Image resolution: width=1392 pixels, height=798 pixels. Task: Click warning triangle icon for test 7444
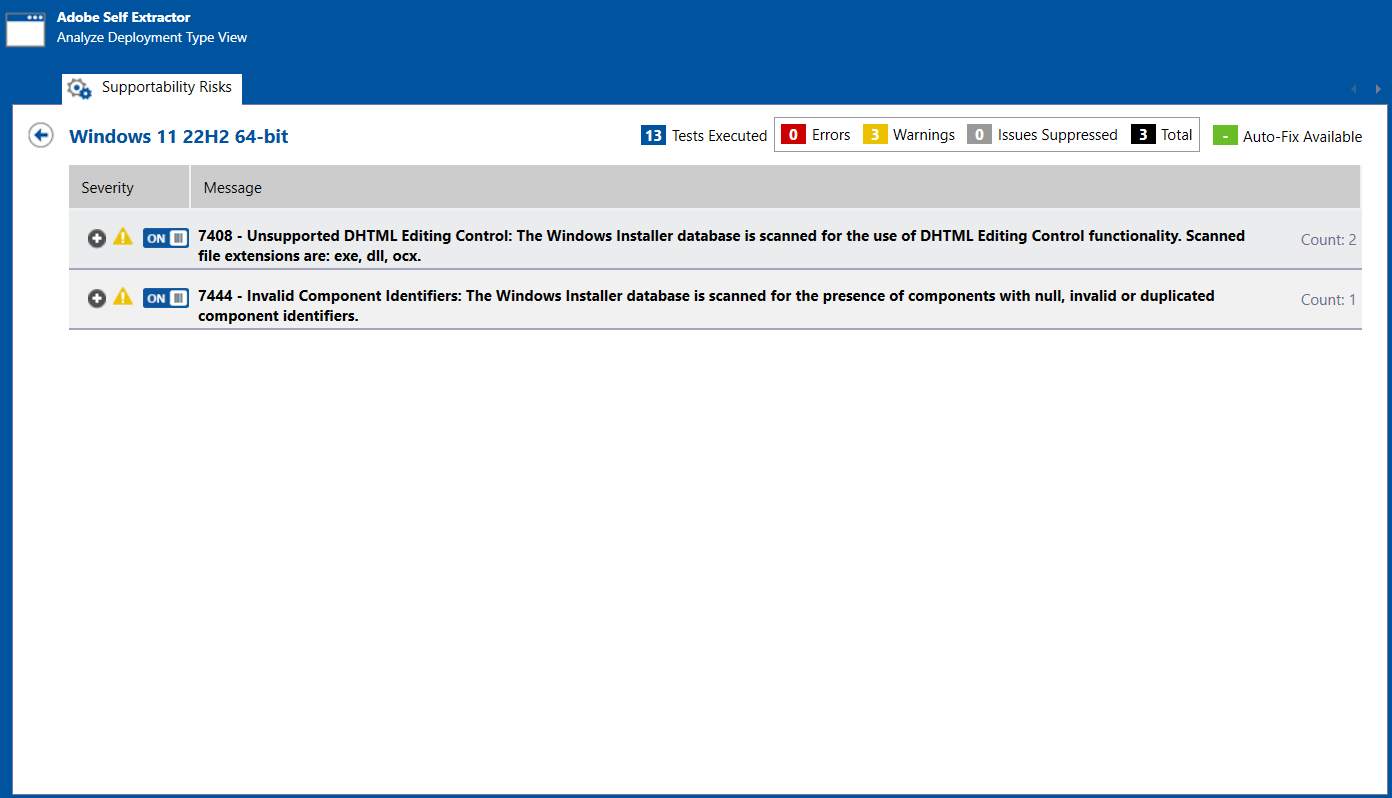[x=123, y=296]
